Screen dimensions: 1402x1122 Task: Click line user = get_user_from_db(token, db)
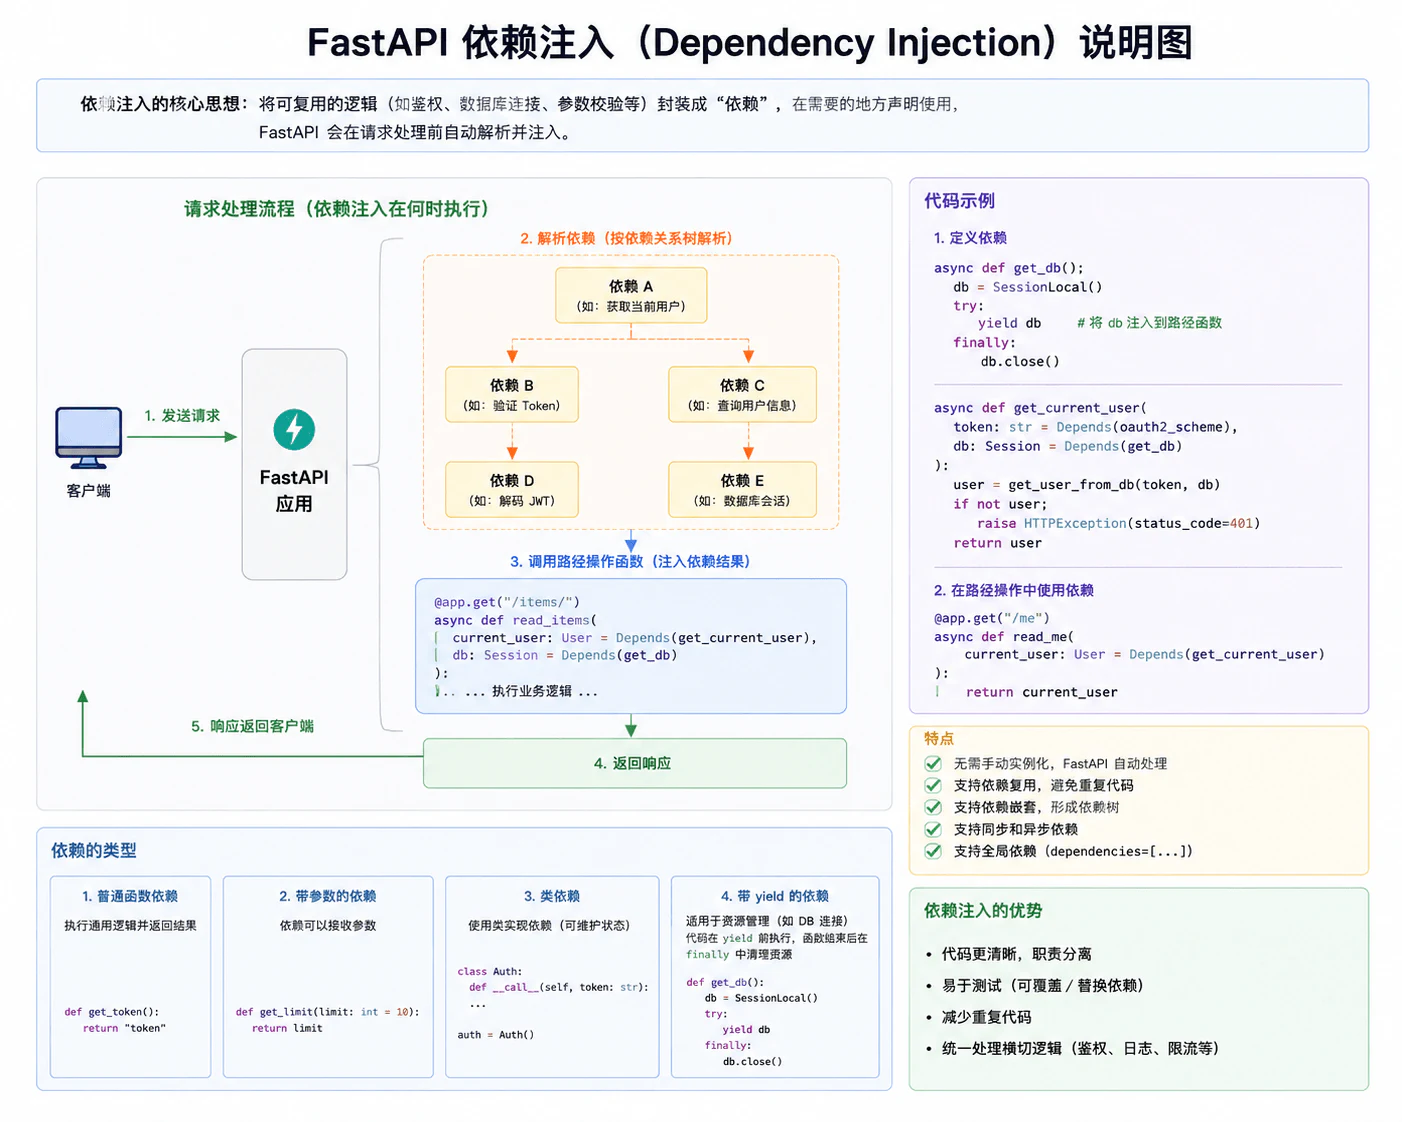click(1087, 485)
